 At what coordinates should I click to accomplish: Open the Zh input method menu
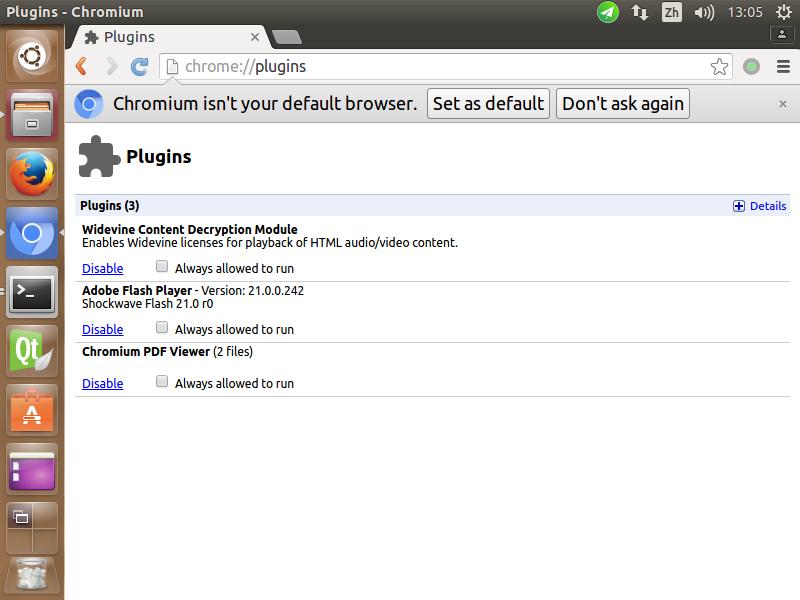671,13
